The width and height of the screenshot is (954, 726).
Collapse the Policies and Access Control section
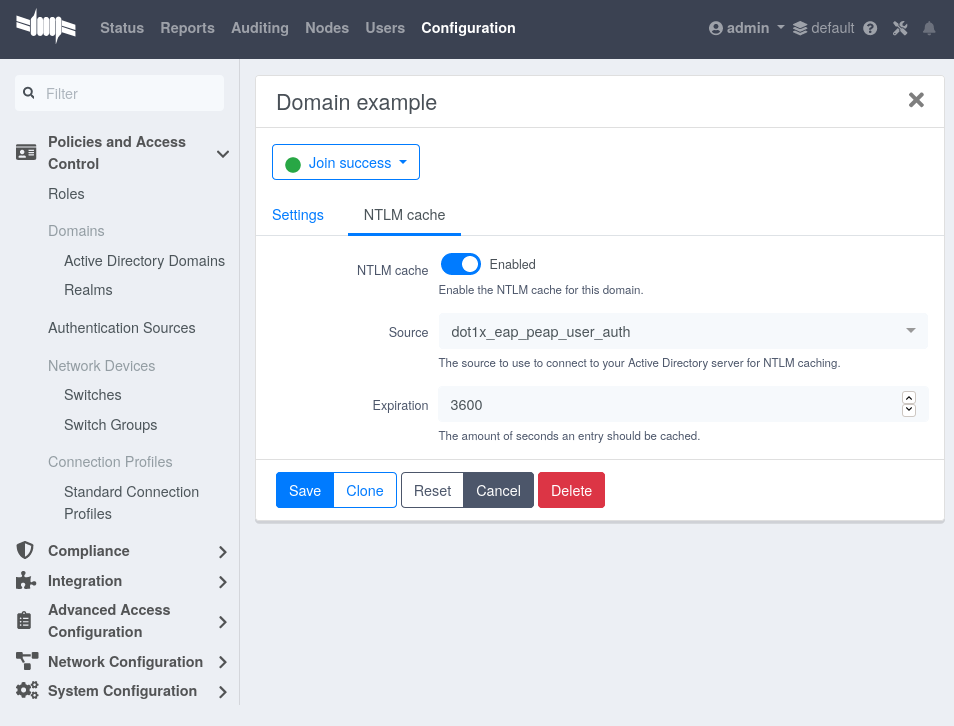[x=222, y=154]
